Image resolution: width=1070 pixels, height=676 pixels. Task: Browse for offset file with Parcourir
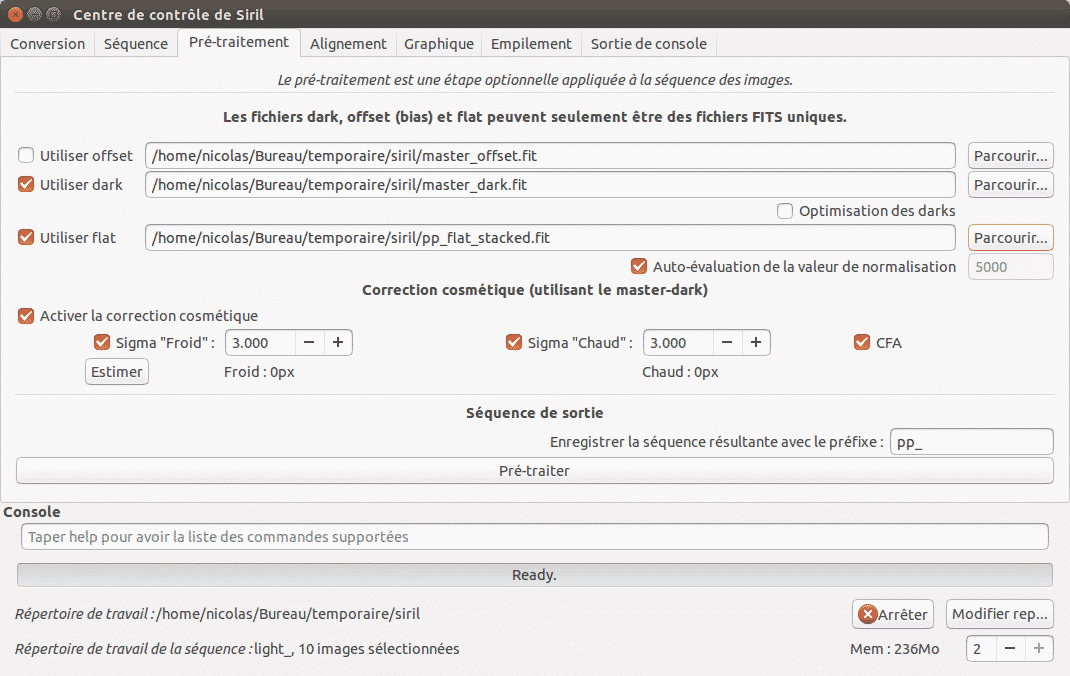(1011, 156)
